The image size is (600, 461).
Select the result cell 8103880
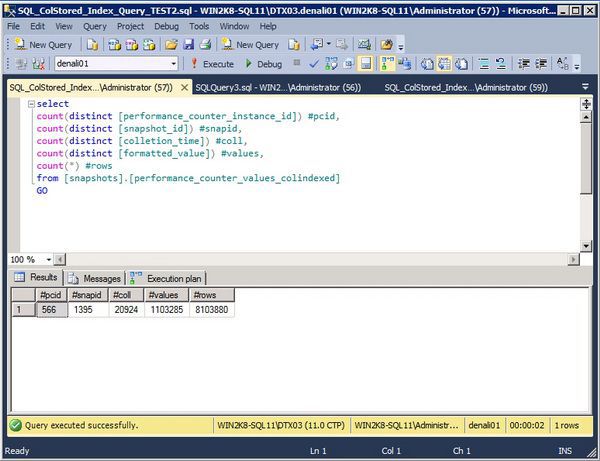point(212,310)
